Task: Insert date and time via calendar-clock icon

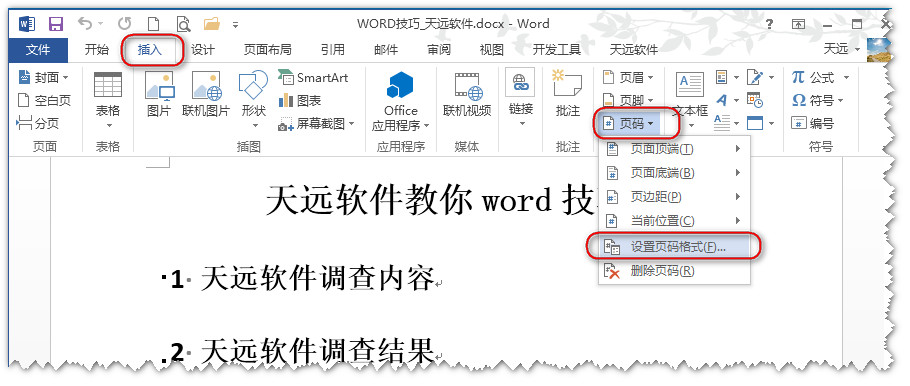Action: (x=755, y=100)
